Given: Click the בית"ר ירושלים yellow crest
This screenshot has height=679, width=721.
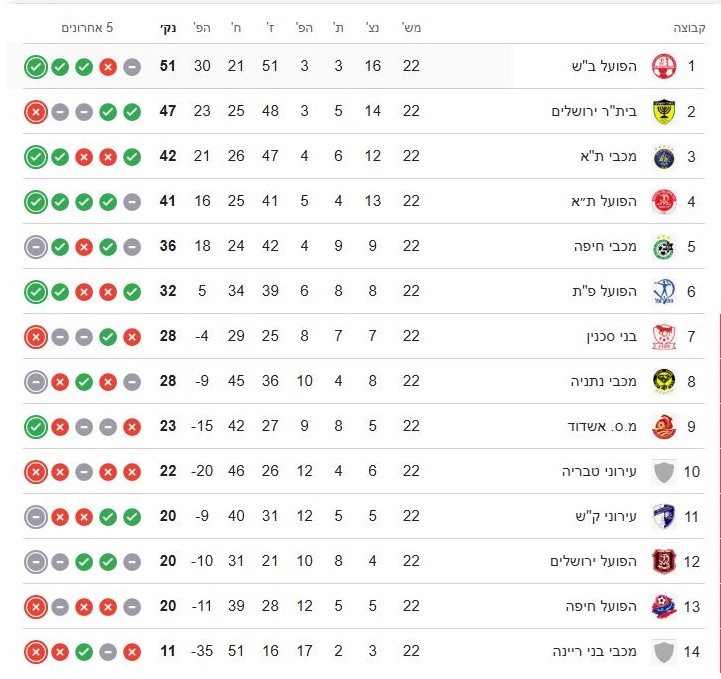Looking at the screenshot, I should pos(662,112).
